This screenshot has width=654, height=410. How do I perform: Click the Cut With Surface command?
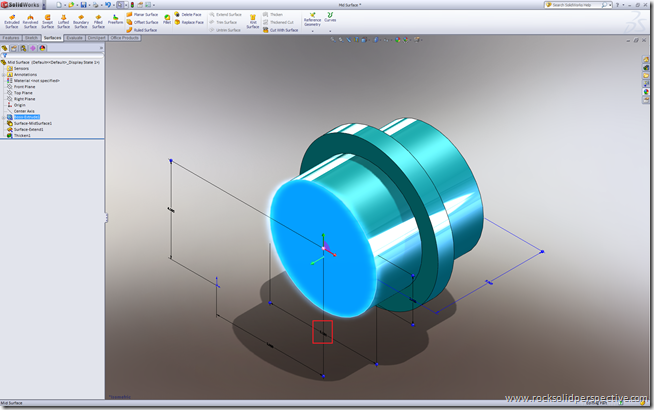click(280, 30)
